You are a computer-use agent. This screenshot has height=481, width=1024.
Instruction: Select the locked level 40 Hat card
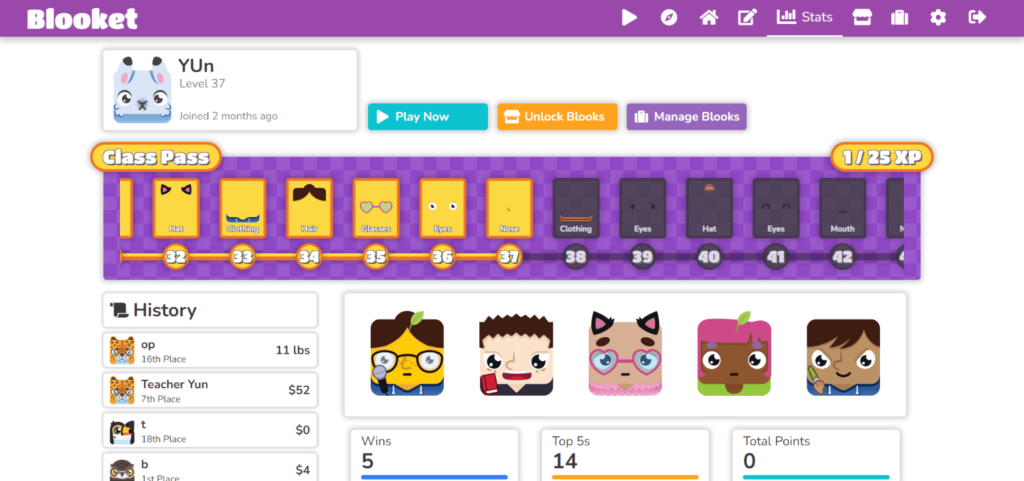(x=709, y=208)
